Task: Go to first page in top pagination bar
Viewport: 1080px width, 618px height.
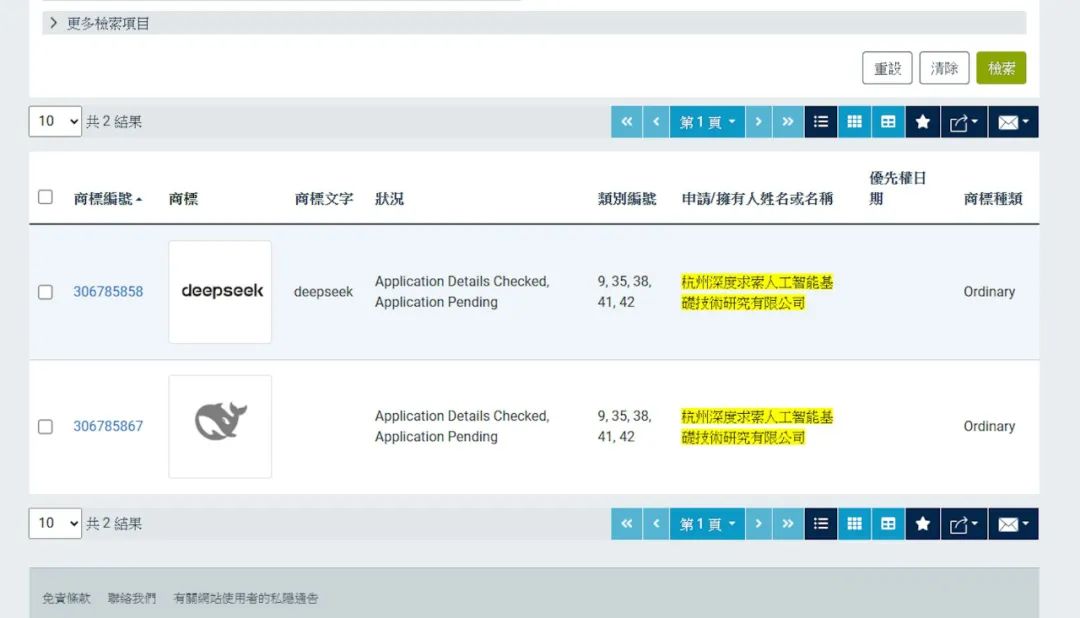Action: [626, 122]
